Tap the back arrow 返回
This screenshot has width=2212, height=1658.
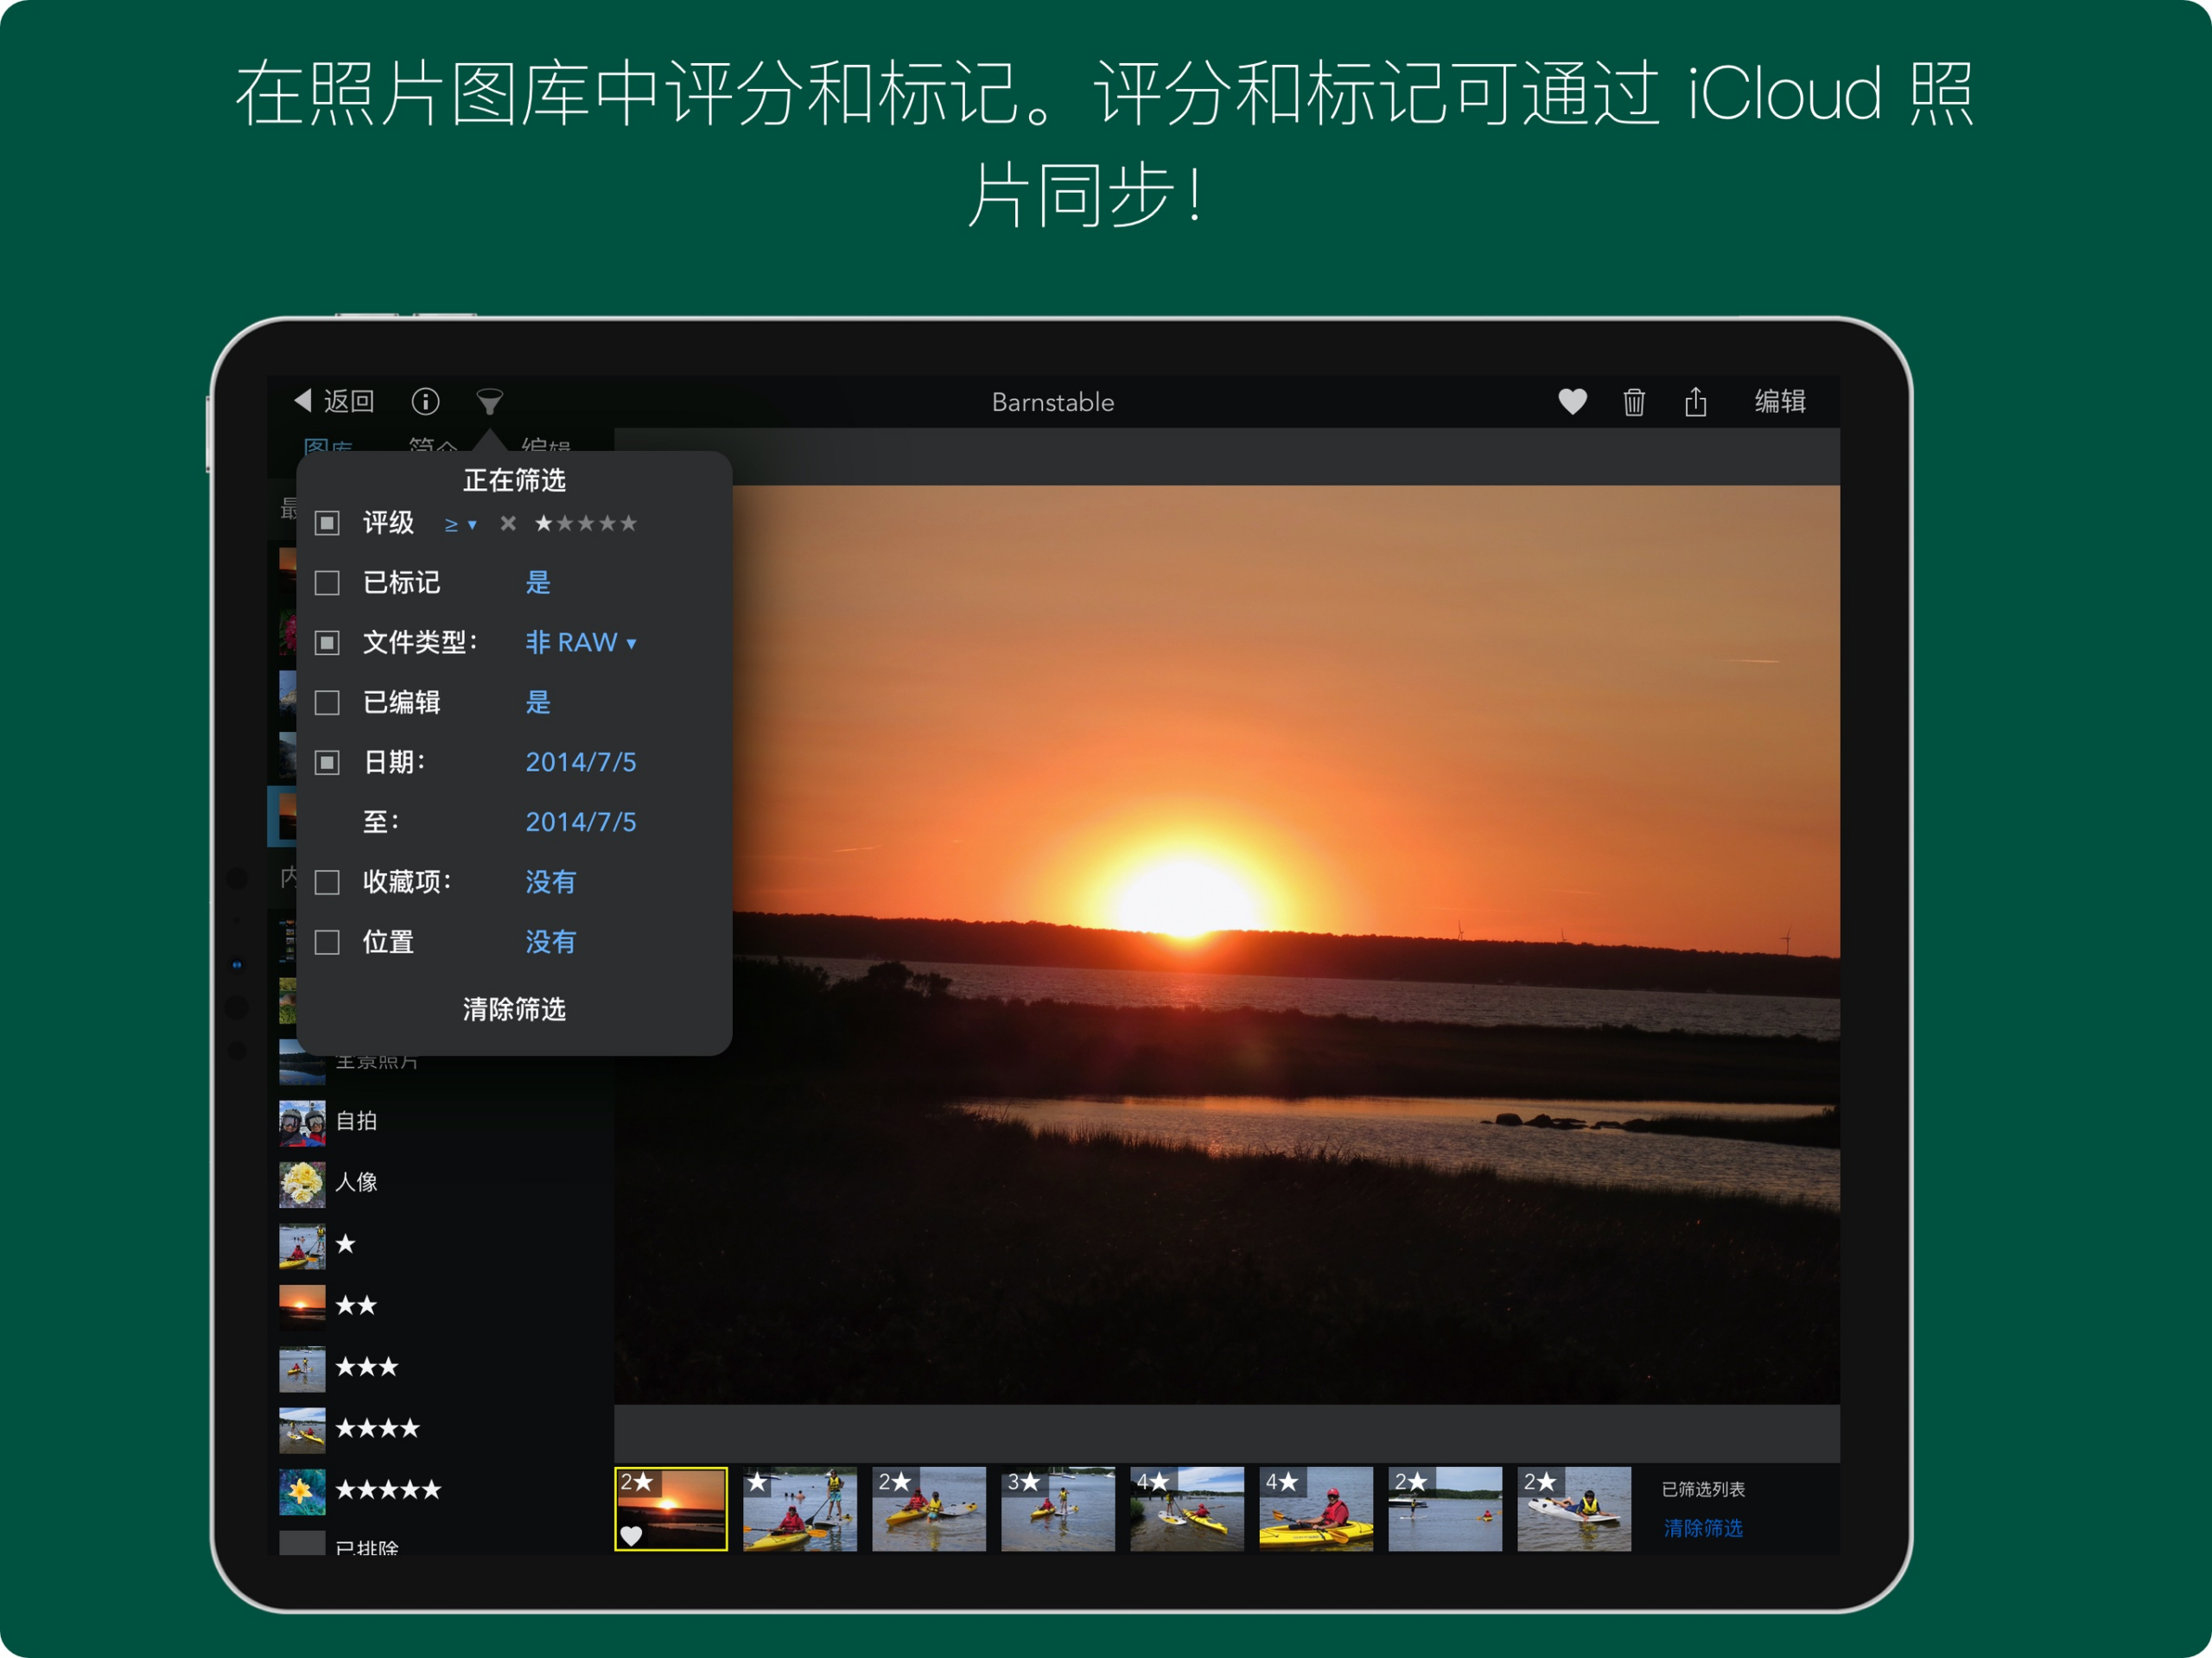334,401
